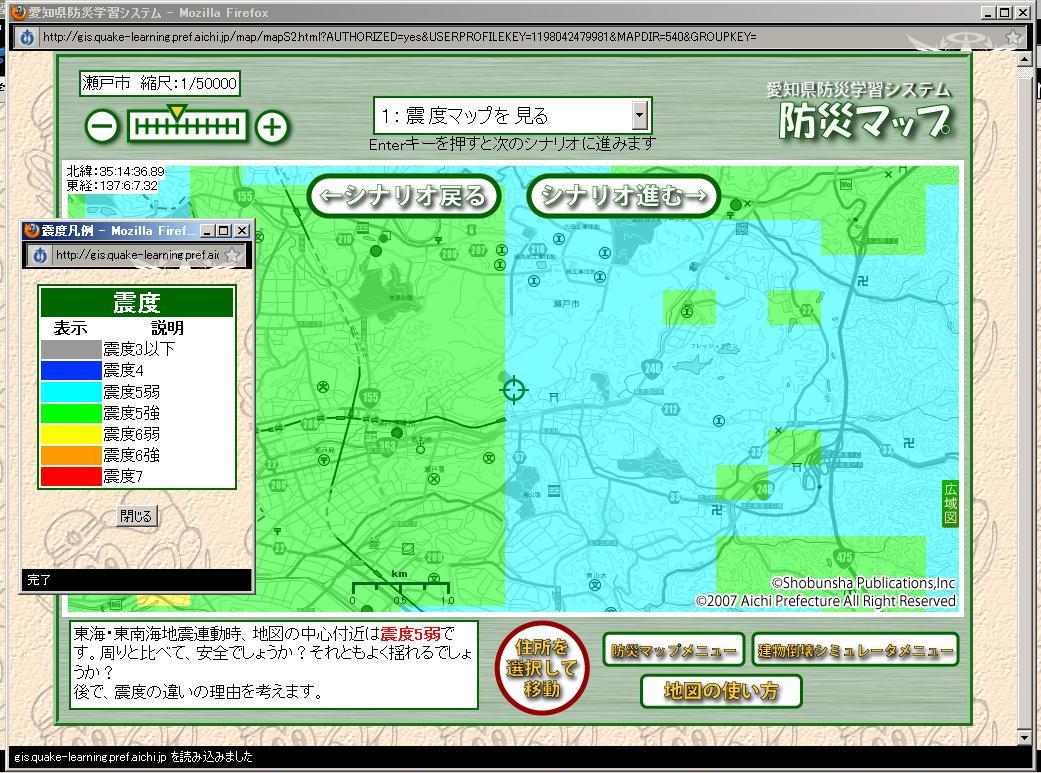The image size is (1041, 773).
Task: Open 地図の使い方 help
Action: point(721,691)
